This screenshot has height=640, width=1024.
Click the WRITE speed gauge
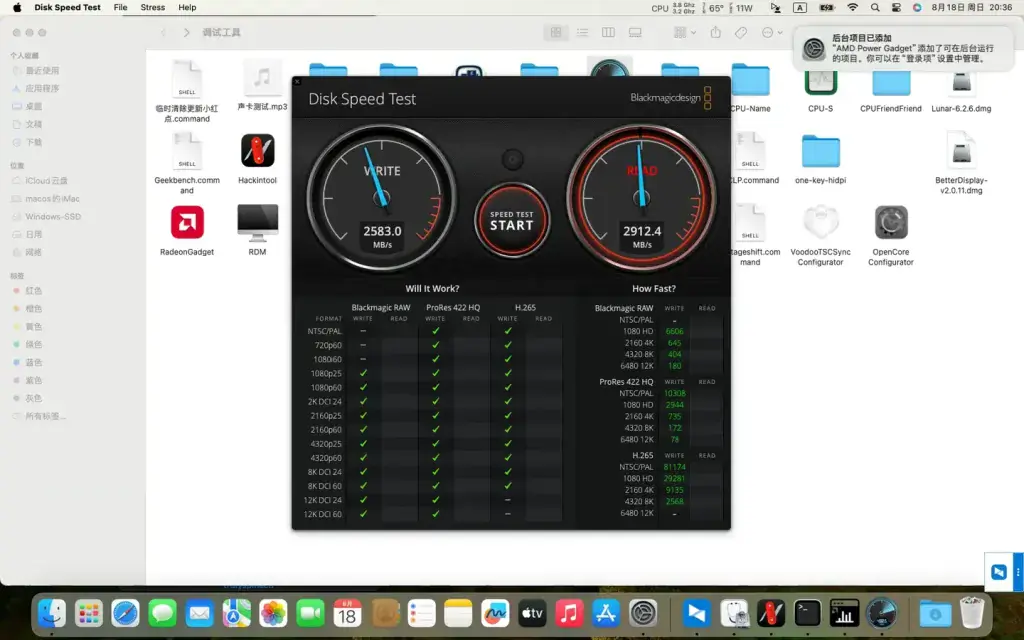coord(381,198)
